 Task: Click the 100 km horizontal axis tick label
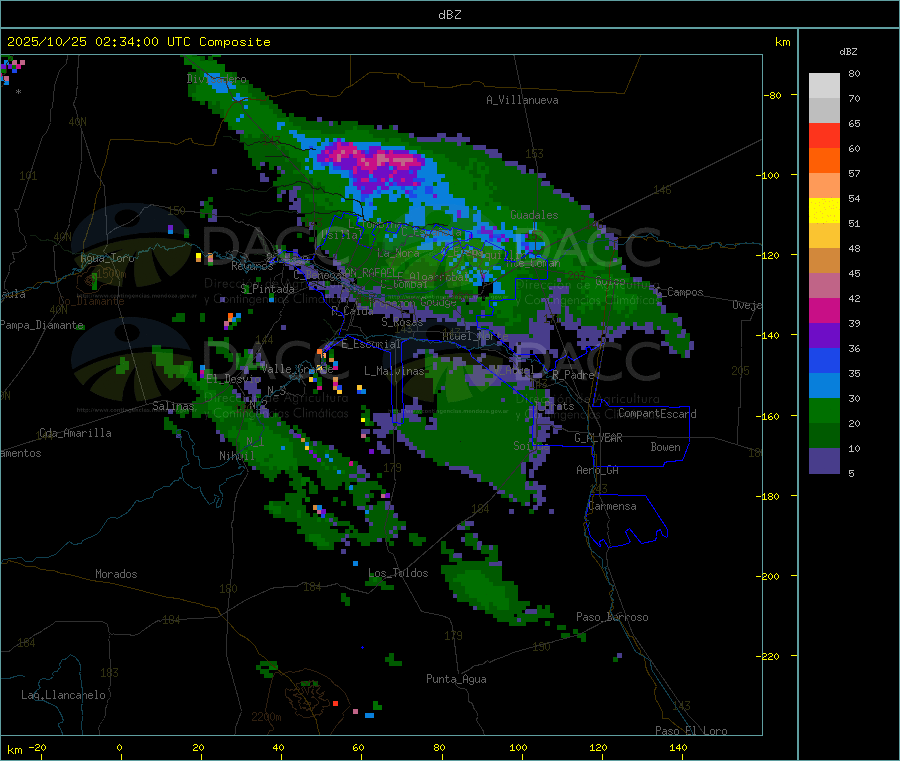pyautogui.click(x=518, y=747)
